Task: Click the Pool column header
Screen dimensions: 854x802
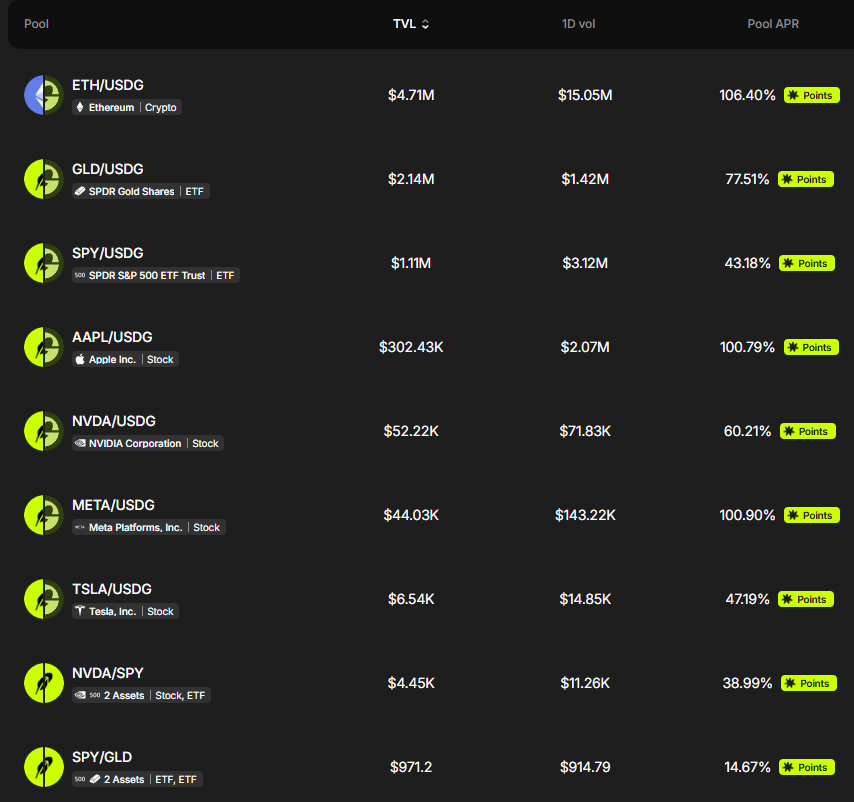Action: coord(36,24)
